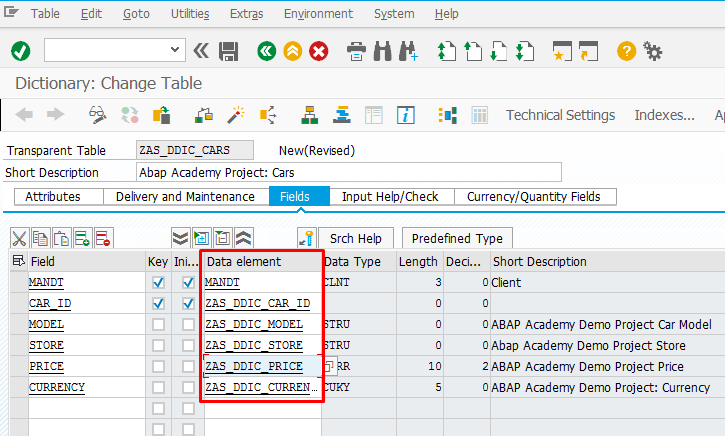Screen dimensions: 725x436
Task: Click Technical Settings button
Action: 560,115
